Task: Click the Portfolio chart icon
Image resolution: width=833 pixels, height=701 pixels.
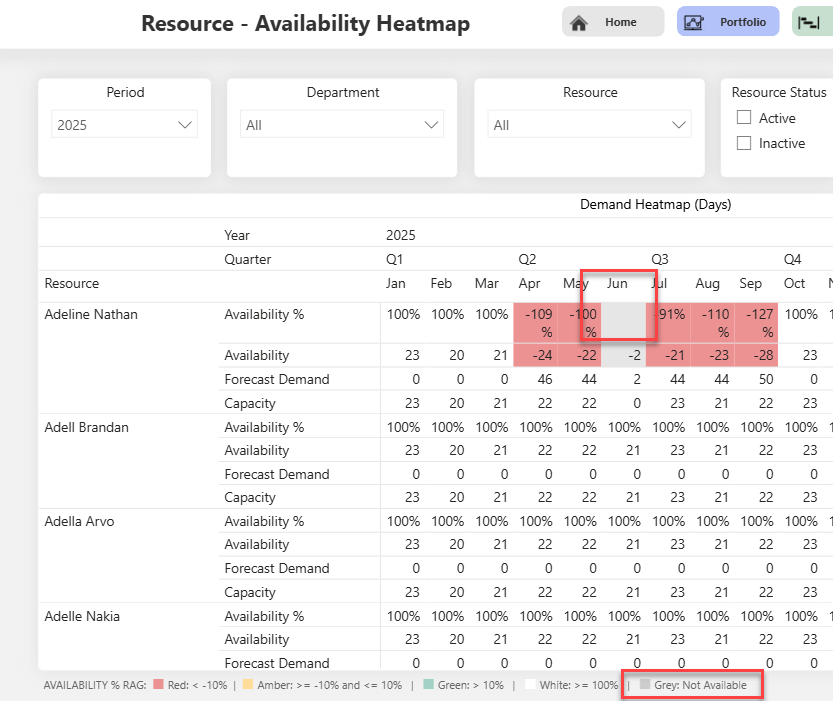Action: point(694,22)
